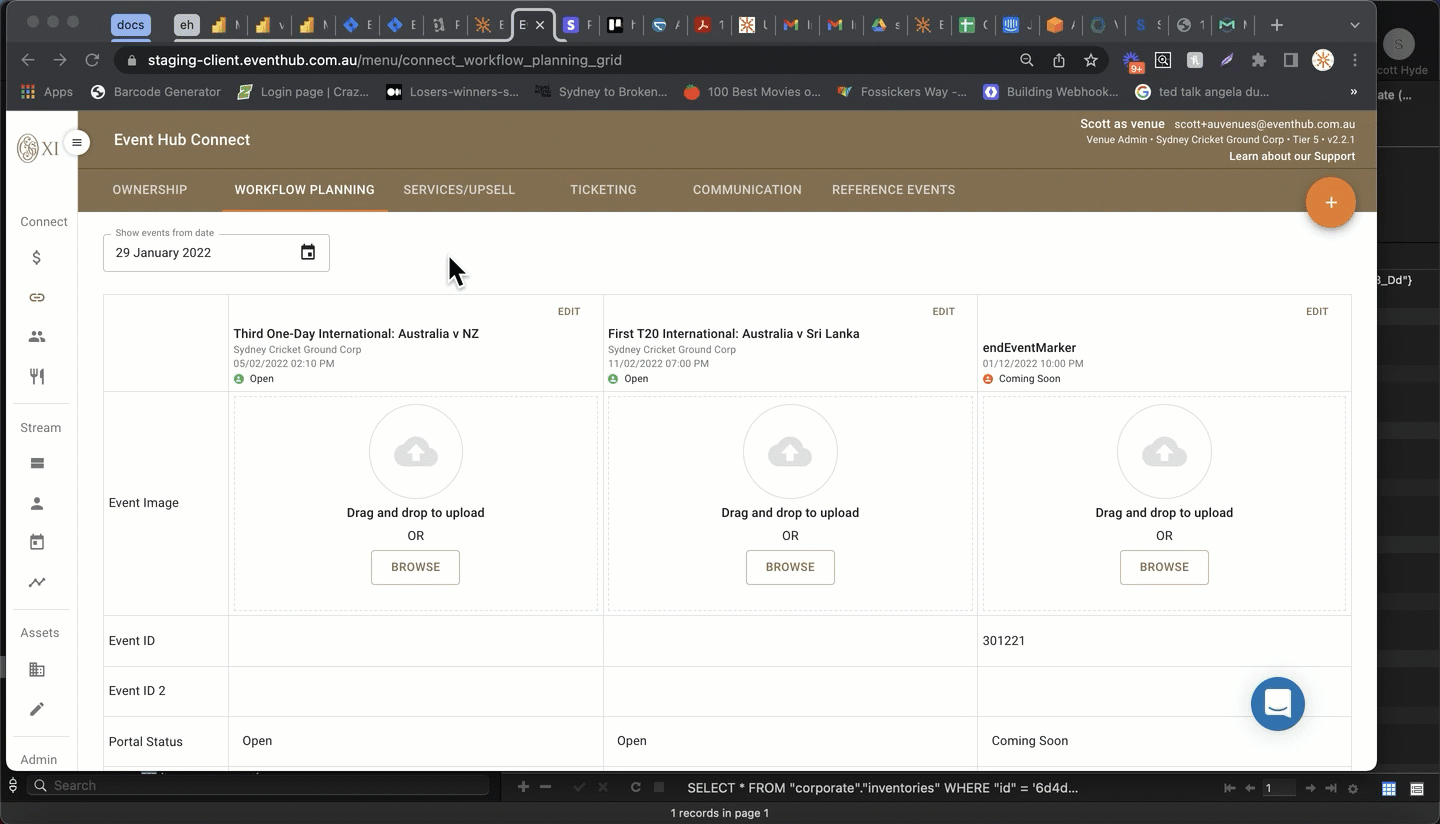
Task: Switch to the Workflow Planning tab
Action: pos(304,189)
